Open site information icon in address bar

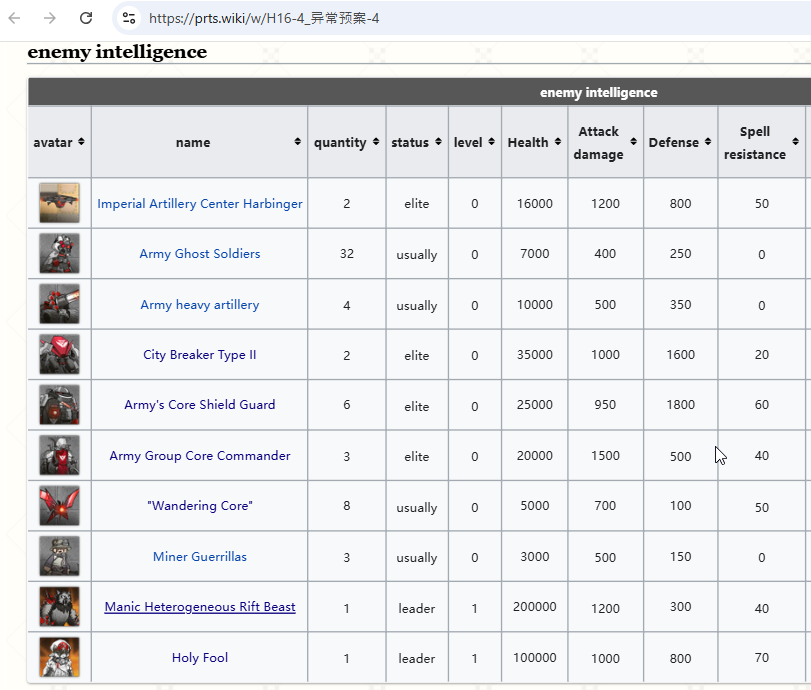127,18
